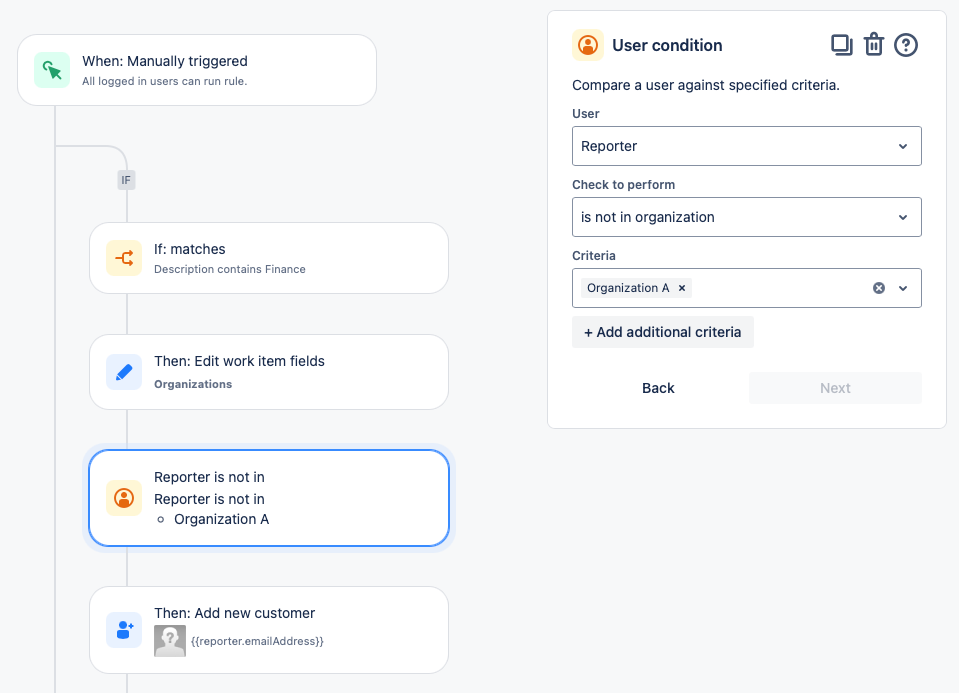The image size is (959, 693).
Task: Click the Add new customer icon
Action: [124, 630]
